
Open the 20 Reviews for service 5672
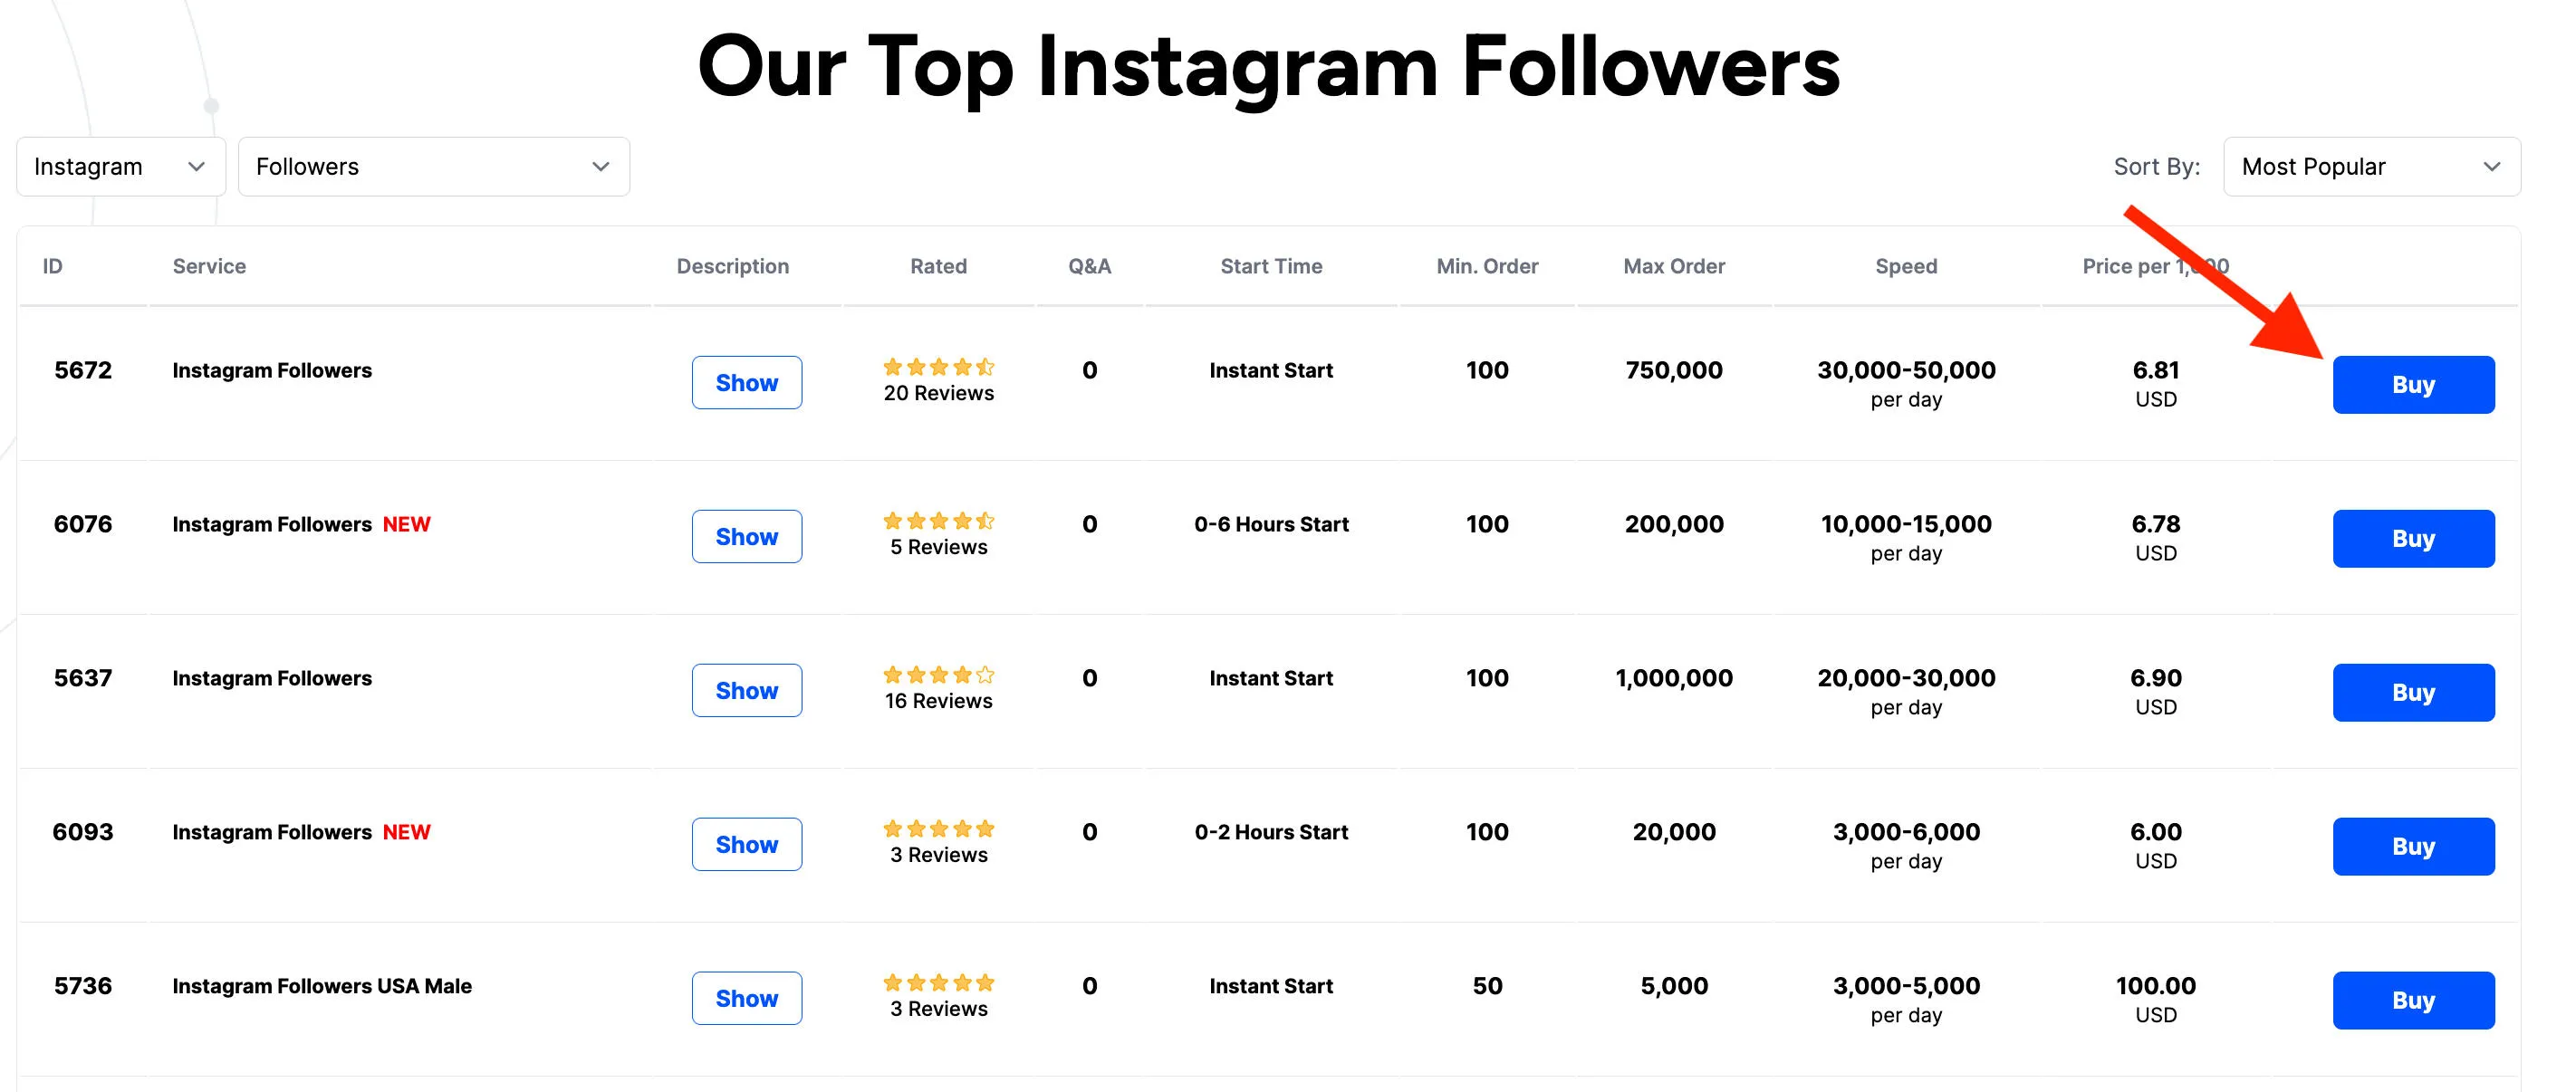pyautogui.click(x=938, y=393)
